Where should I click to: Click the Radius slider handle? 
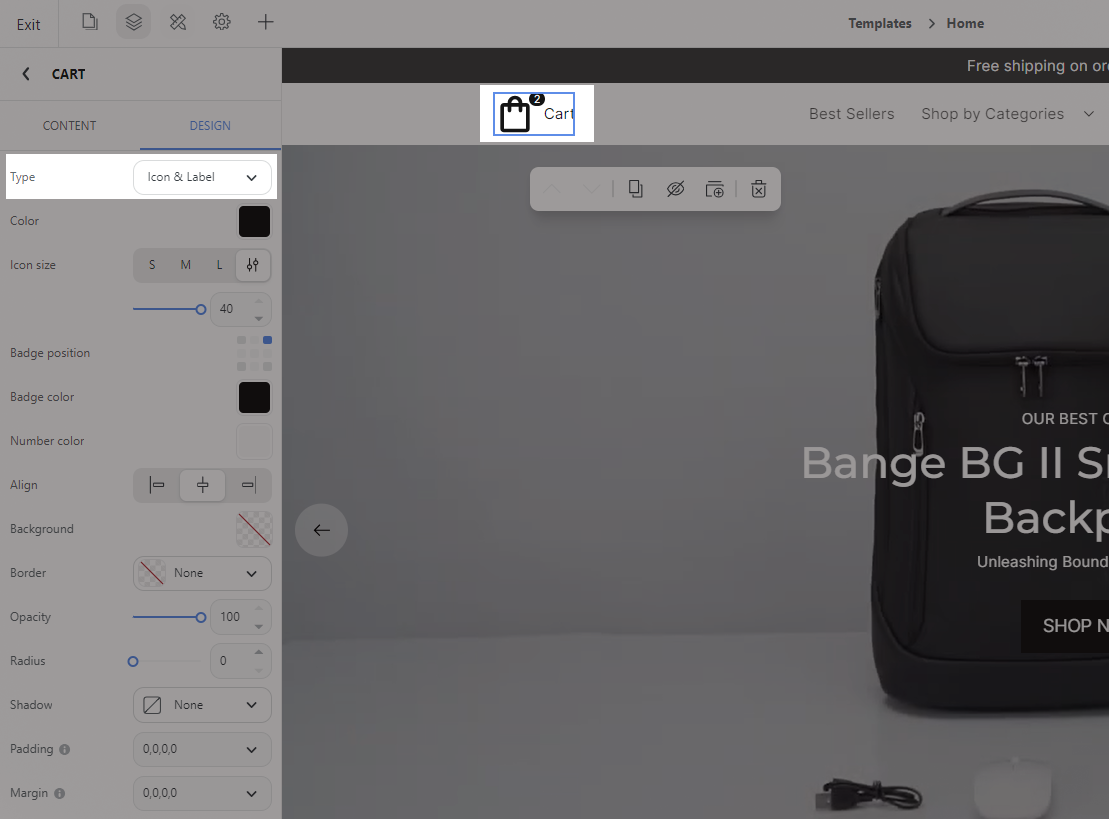(x=133, y=662)
